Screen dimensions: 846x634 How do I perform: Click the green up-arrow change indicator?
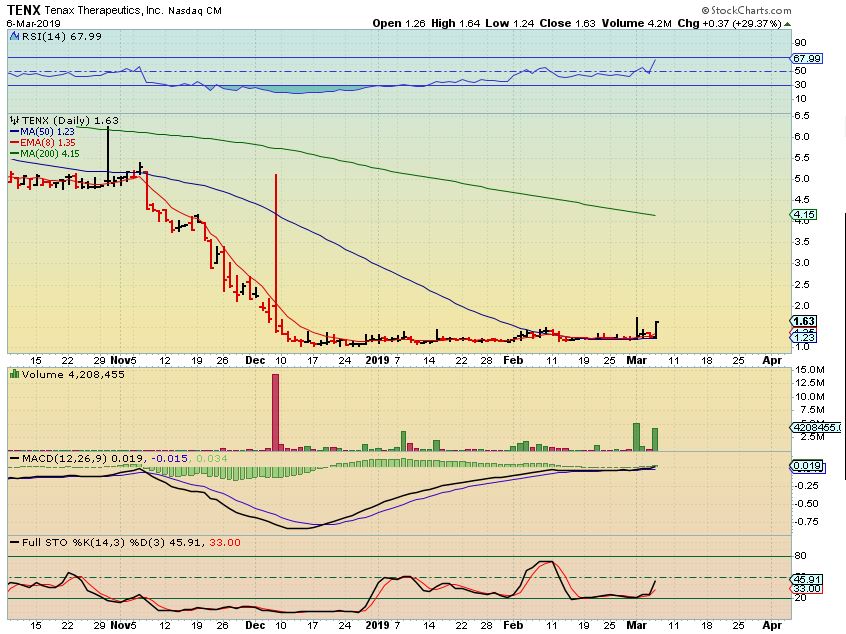click(788, 24)
